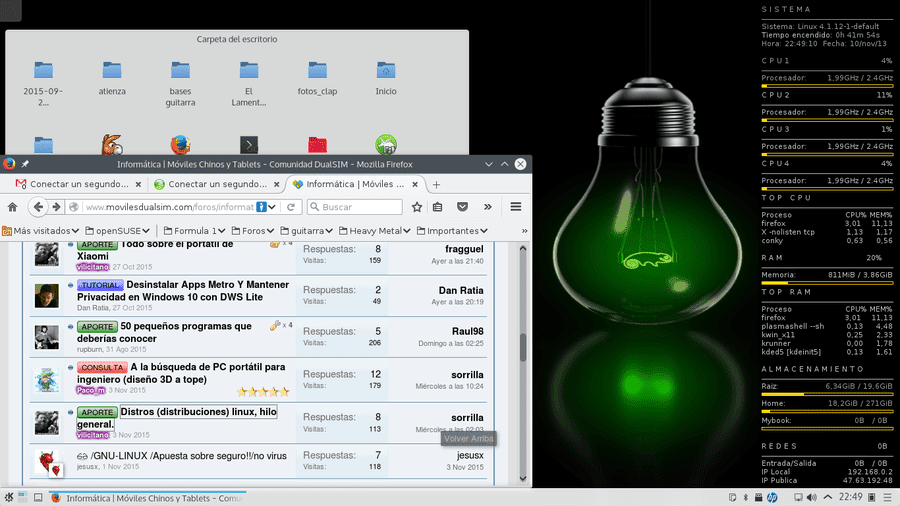The height and width of the screenshot is (506, 900).
Task: Open a new tab with plus button
Action: pyautogui.click(x=436, y=185)
